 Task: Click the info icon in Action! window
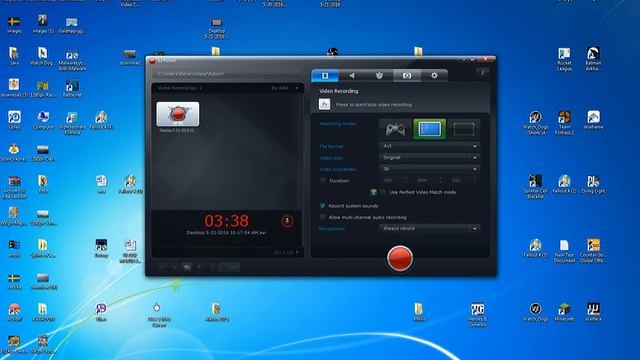(482, 73)
